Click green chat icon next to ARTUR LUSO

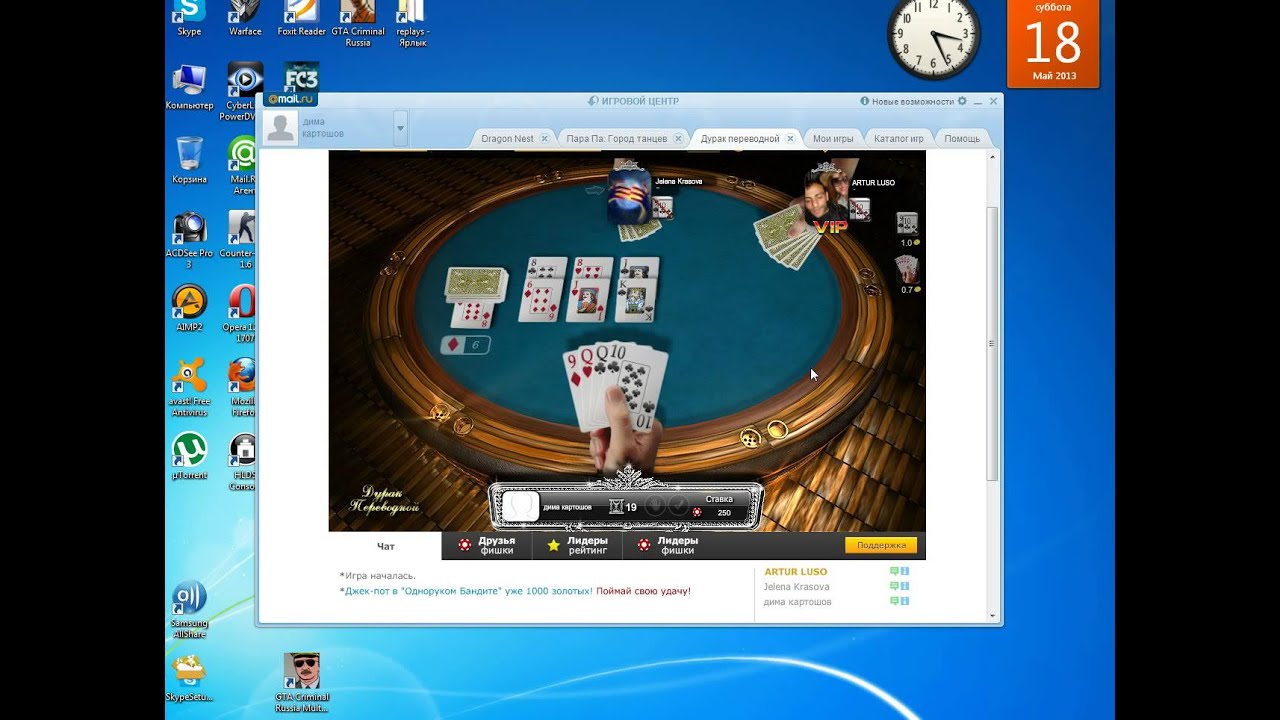[x=894, y=571]
